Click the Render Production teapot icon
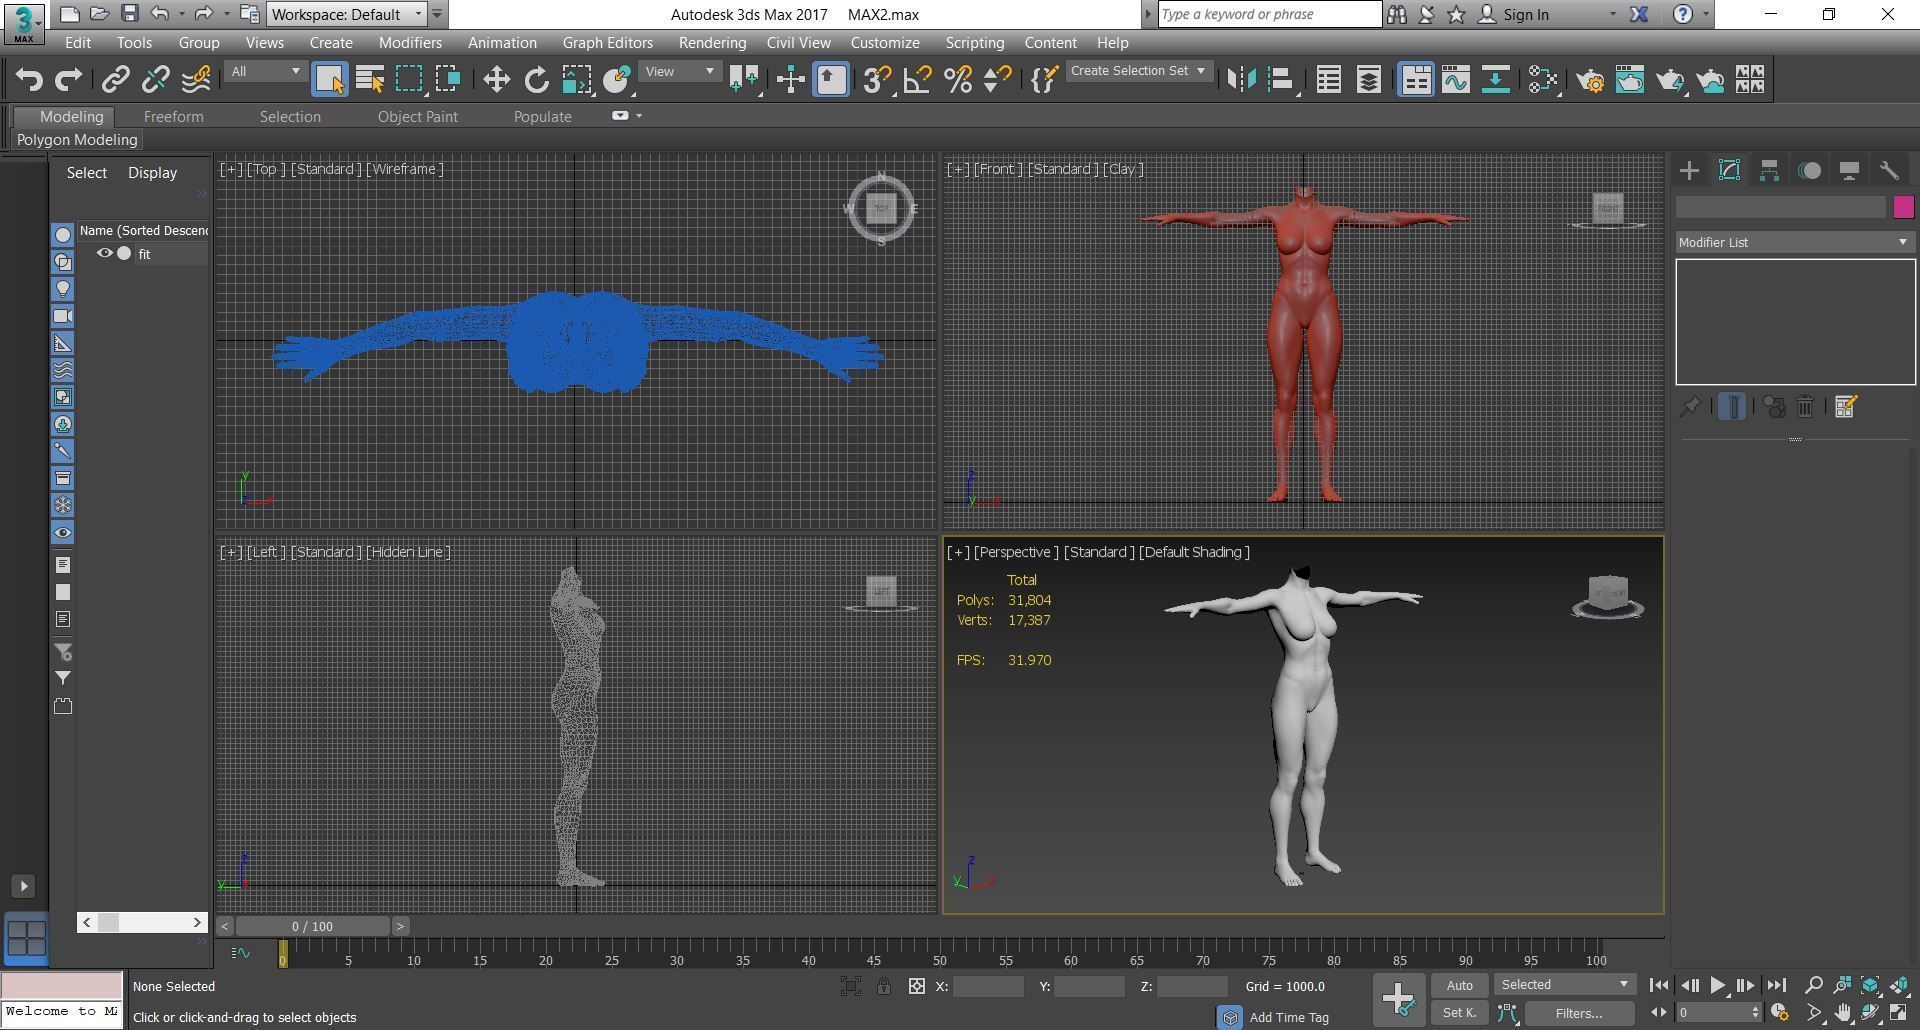The width and height of the screenshot is (1920, 1030). point(1670,79)
